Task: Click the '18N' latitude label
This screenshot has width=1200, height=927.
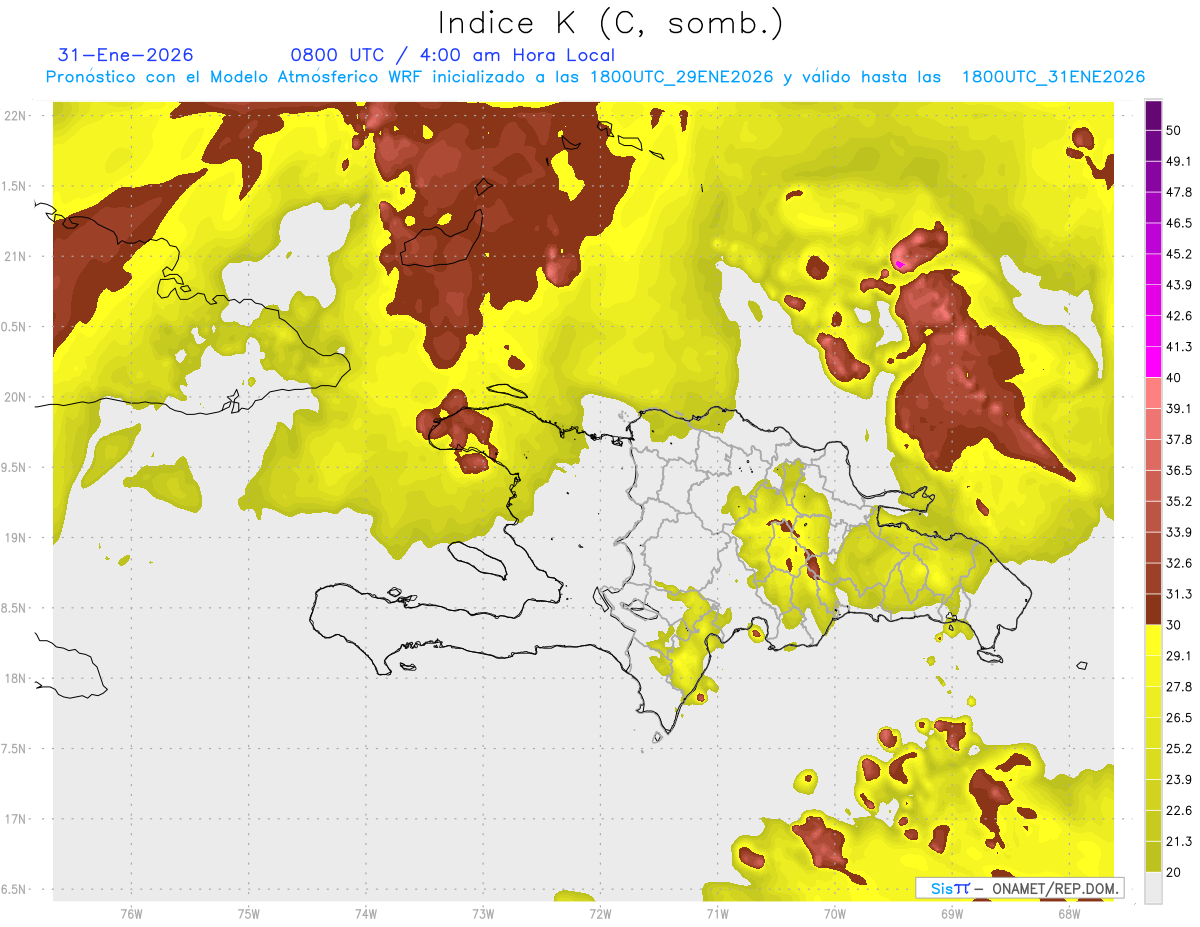Action: point(16,678)
